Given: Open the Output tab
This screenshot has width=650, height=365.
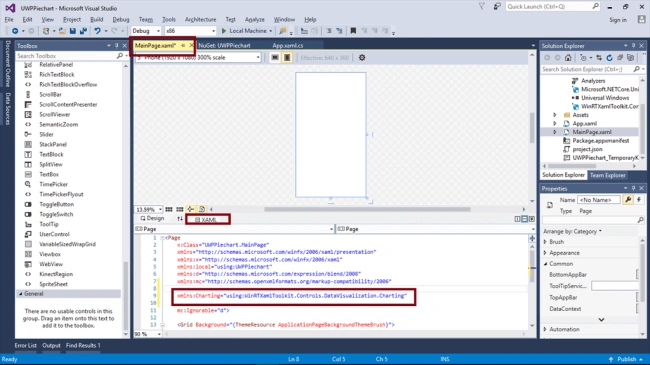Looking at the screenshot, I should [51, 346].
